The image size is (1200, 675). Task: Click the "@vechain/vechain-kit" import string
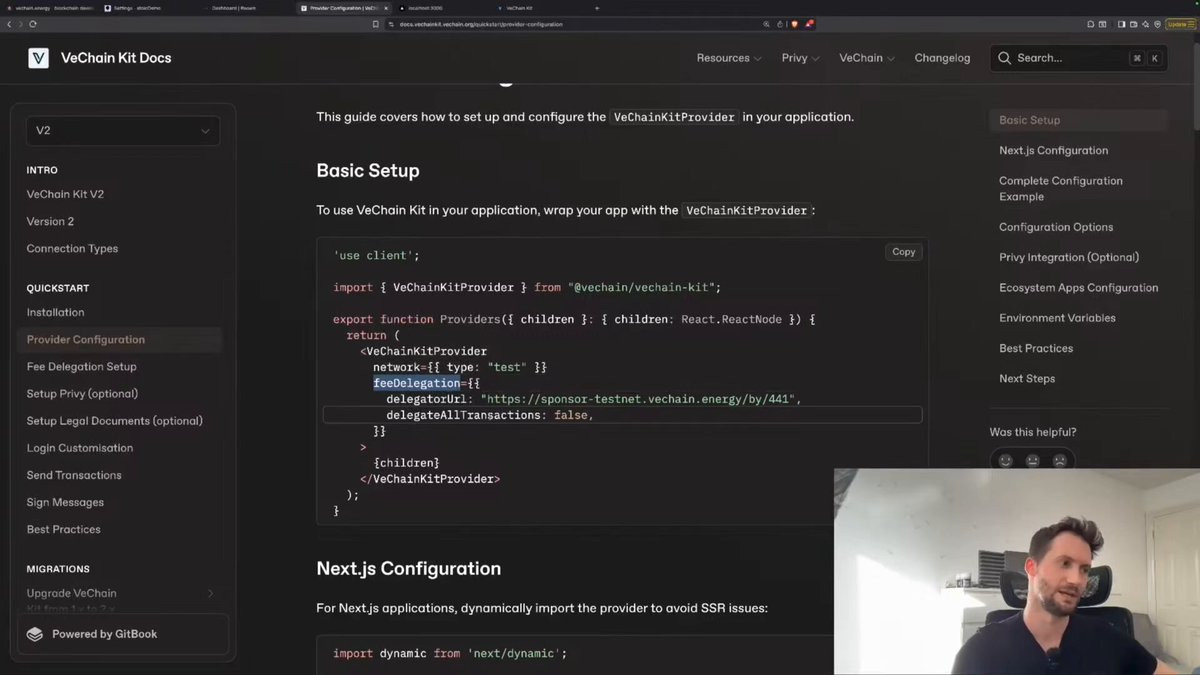pos(642,287)
